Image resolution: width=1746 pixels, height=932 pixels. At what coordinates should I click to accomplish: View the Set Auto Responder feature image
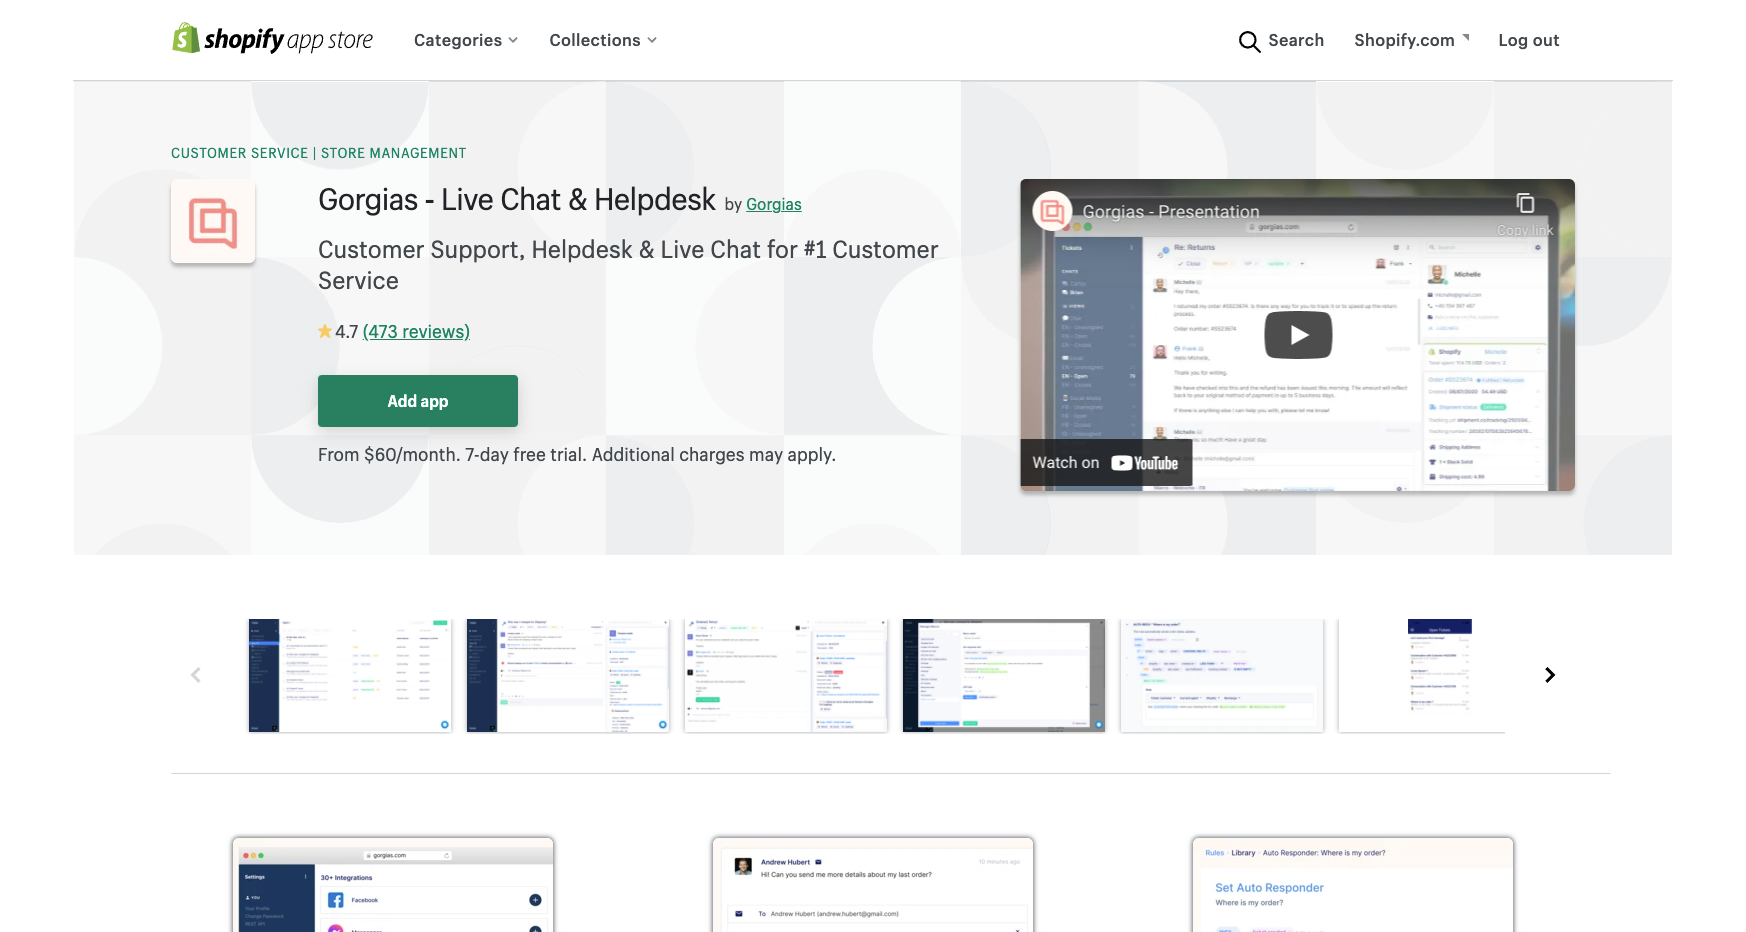point(1353,885)
